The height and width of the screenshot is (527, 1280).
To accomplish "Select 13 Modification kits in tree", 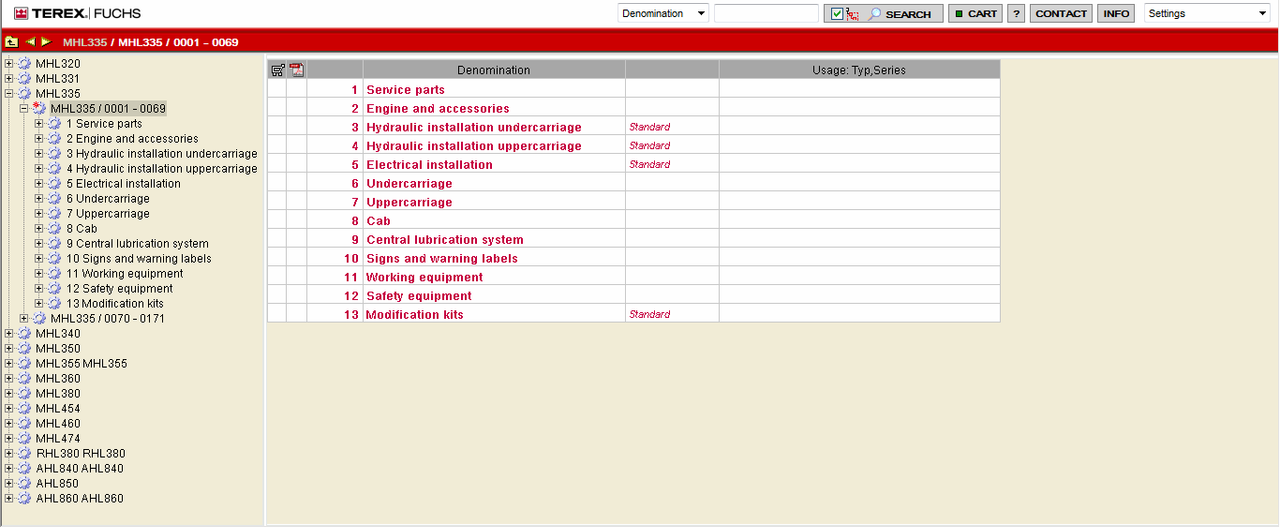I will (115, 304).
